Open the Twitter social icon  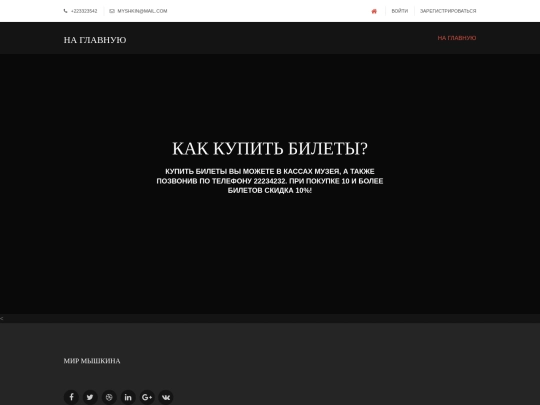(x=90, y=397)
